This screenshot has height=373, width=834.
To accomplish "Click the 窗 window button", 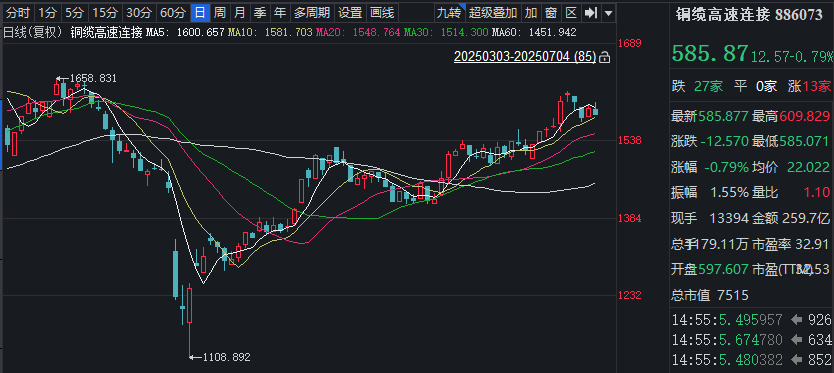I will [551, 12].
